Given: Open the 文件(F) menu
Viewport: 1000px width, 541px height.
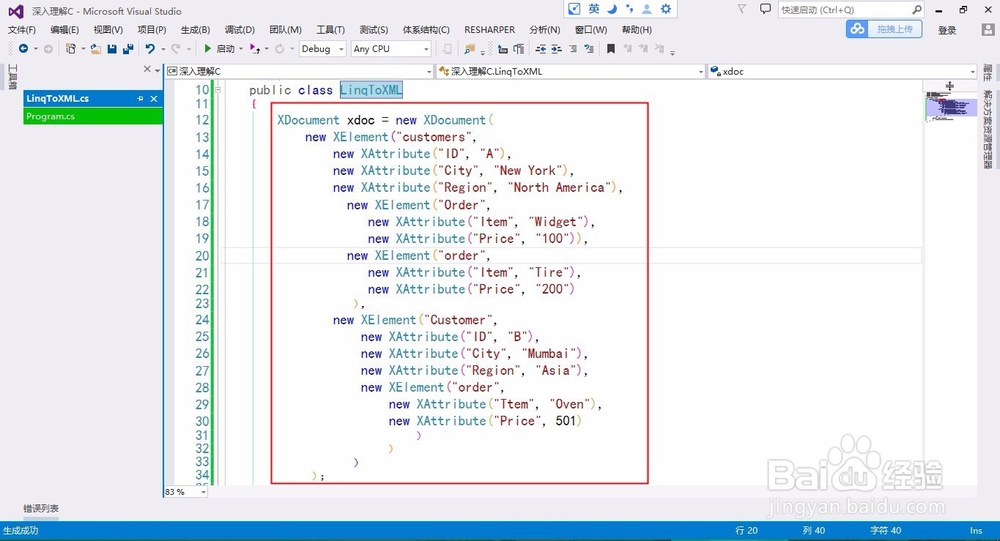Looking at the screenshot, I should (22, 29).
